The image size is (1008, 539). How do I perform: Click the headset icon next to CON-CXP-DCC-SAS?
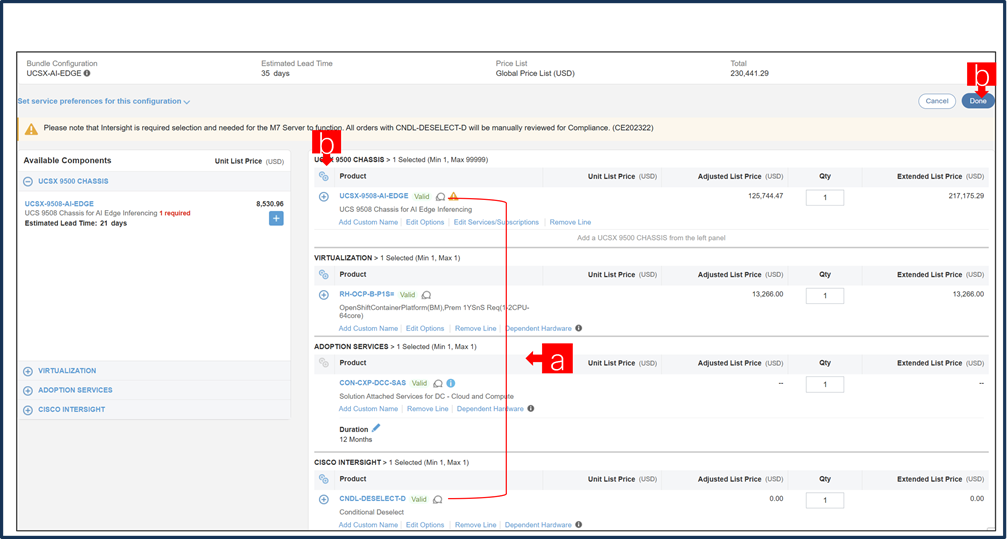(438, 383)
